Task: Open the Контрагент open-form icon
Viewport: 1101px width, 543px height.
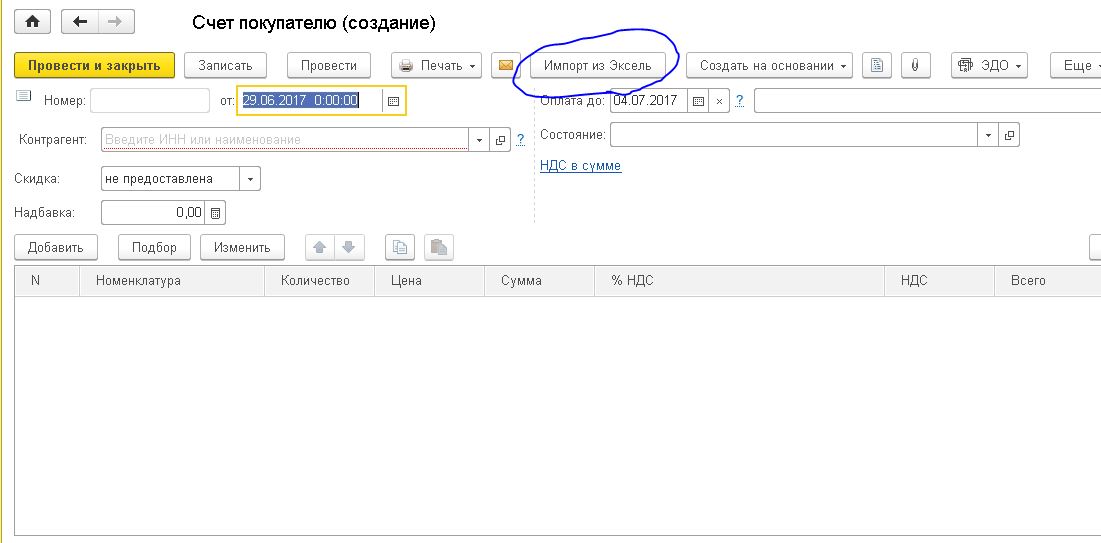Action: [x=501, y=140]
